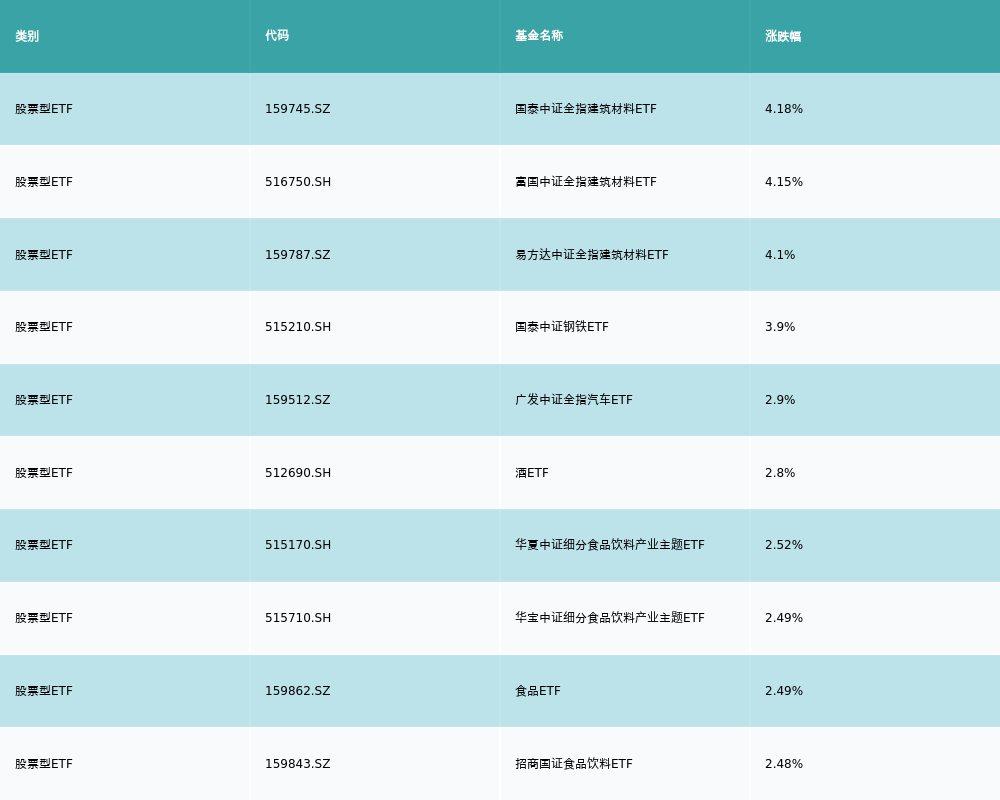This screenshot has height=800, width=1000.
Task: Click fund name 国泰中证钢铁ETF
Action: click(562, 327)
